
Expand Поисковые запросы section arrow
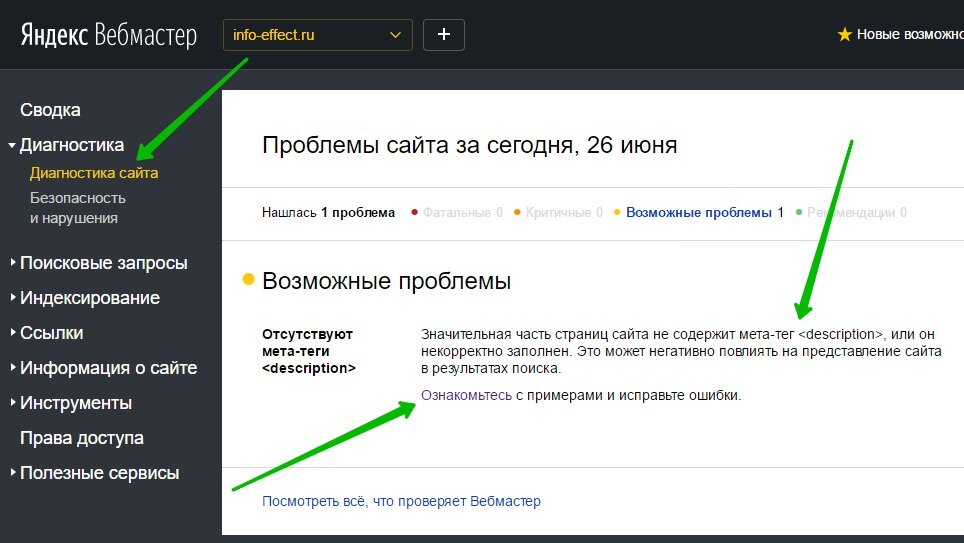(13, 263)
